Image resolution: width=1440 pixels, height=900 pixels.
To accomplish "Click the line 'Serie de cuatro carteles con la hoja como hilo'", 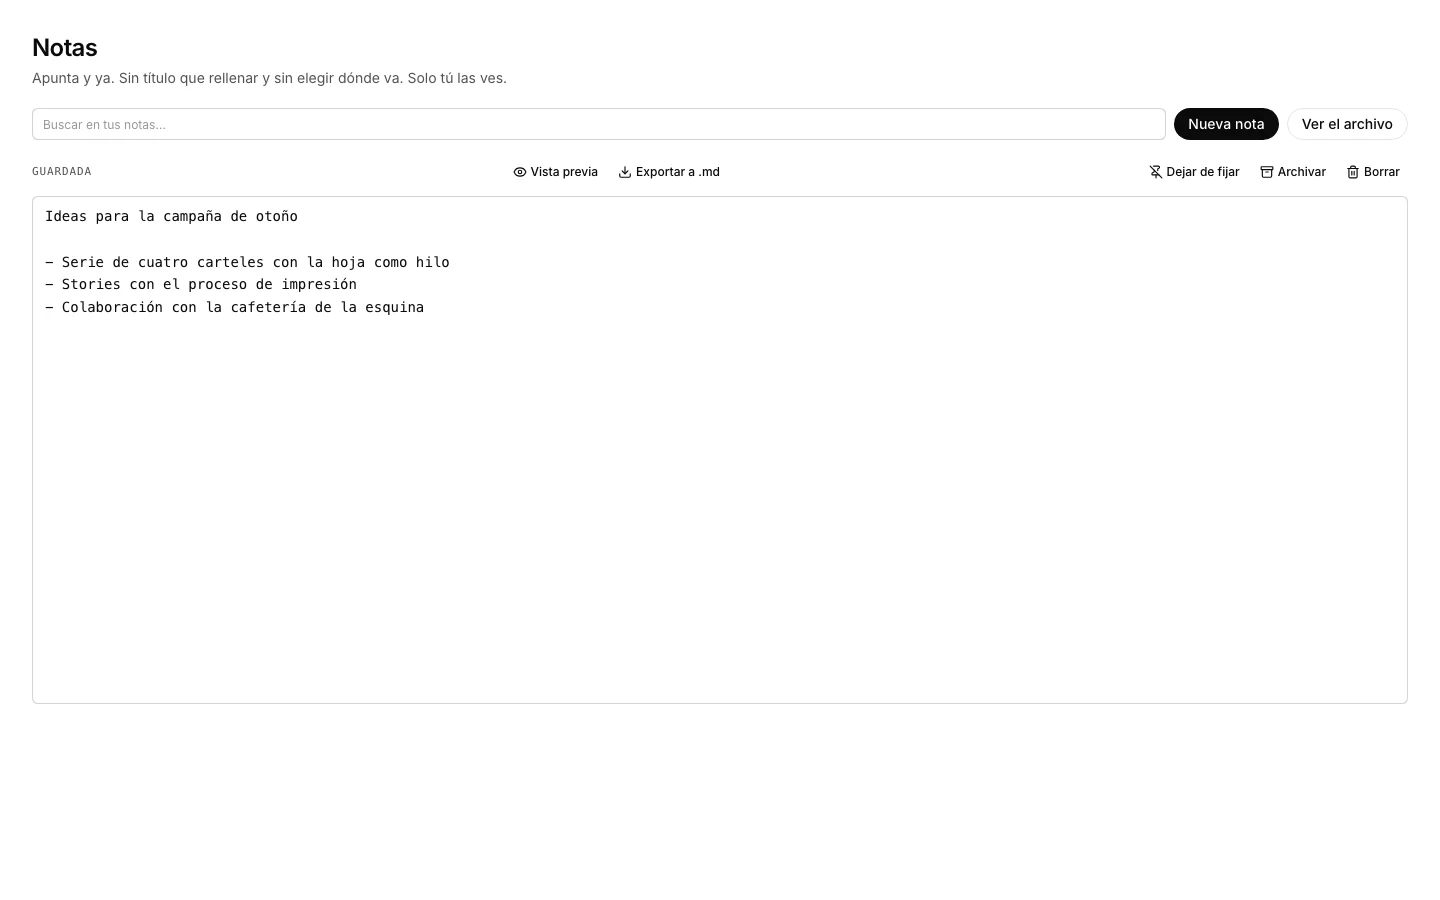I will [256, 262].
